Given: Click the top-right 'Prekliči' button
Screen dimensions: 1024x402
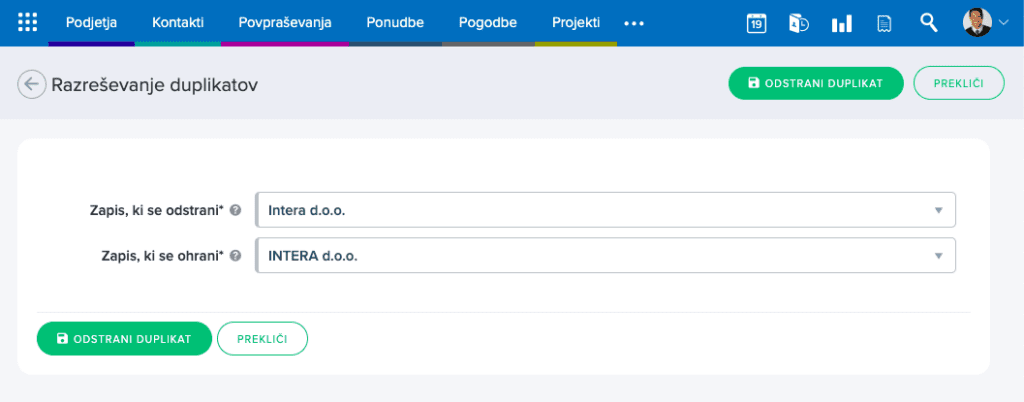Looking at the screenshot, I should click(x=958, y=84).
